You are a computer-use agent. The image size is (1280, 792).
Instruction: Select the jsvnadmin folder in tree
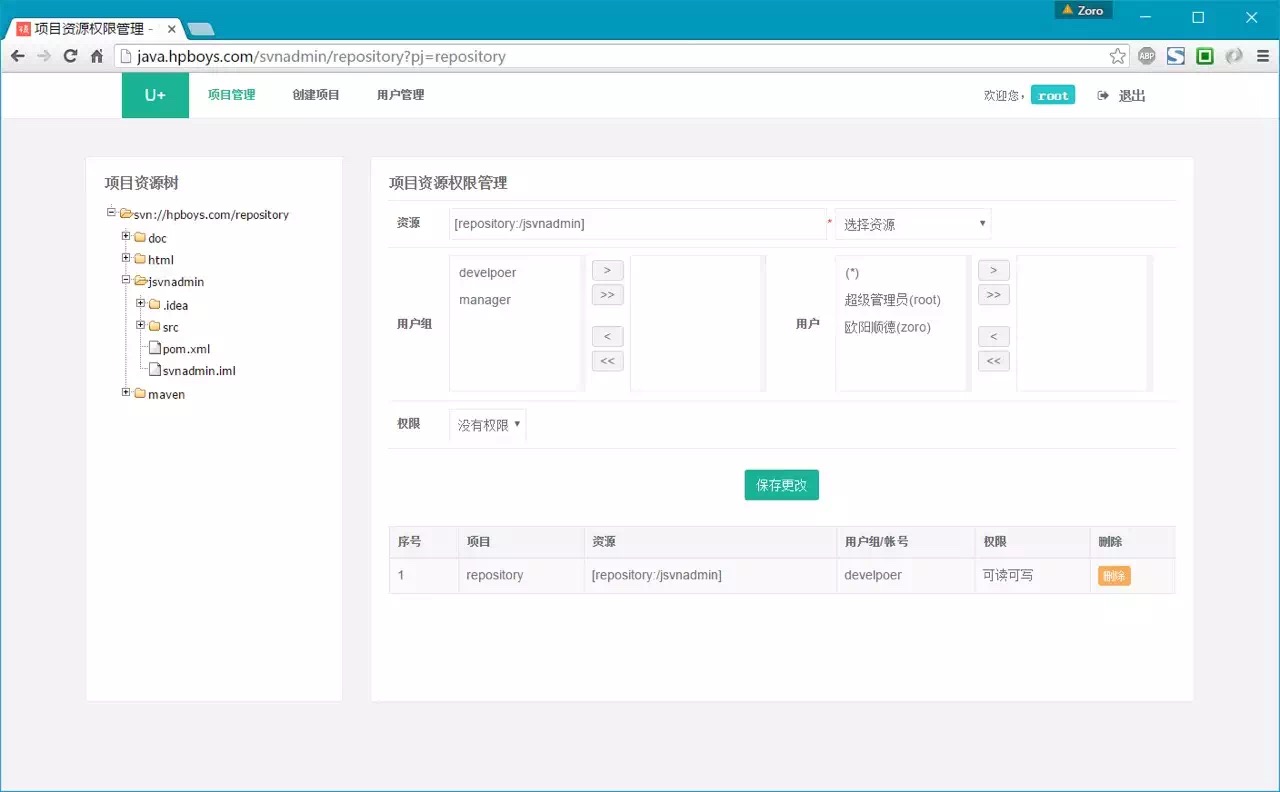tap(176, 282)
